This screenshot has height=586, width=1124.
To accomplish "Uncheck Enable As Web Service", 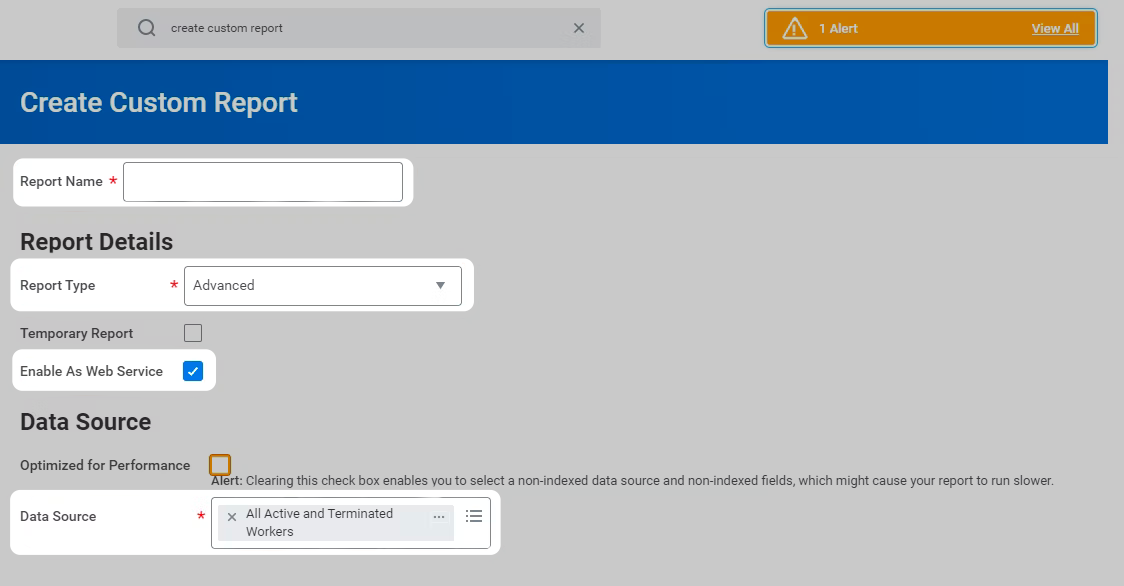I will coord(193,371).
